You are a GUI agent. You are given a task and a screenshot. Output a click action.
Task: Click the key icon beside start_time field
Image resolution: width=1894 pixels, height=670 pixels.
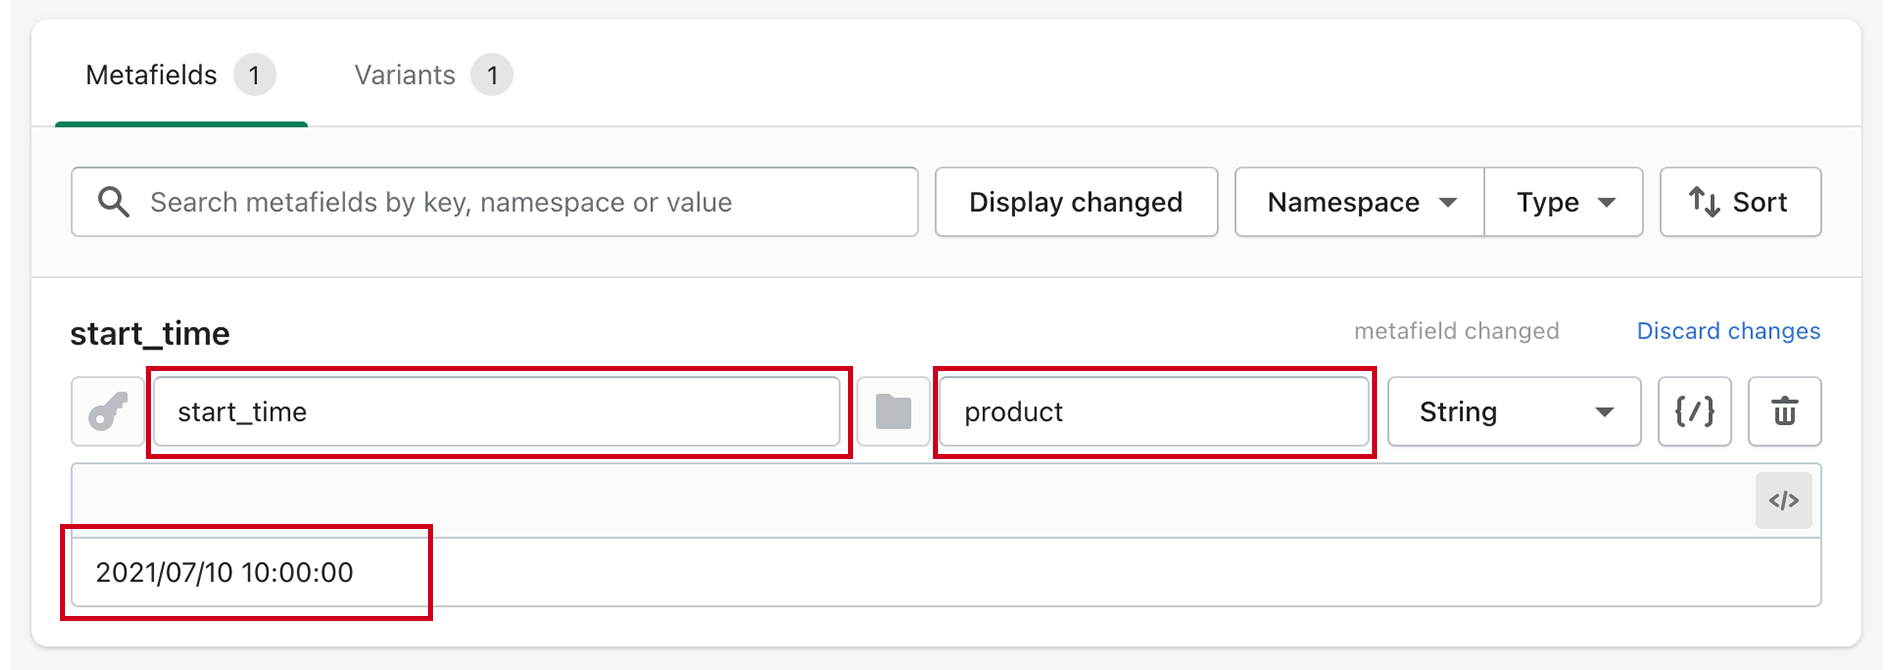coord(108,411)
